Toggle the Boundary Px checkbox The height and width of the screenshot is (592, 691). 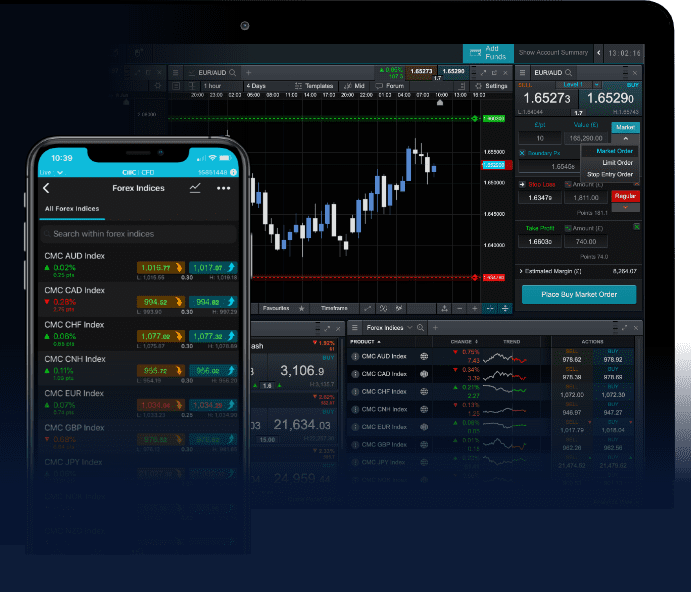[522, 153]
